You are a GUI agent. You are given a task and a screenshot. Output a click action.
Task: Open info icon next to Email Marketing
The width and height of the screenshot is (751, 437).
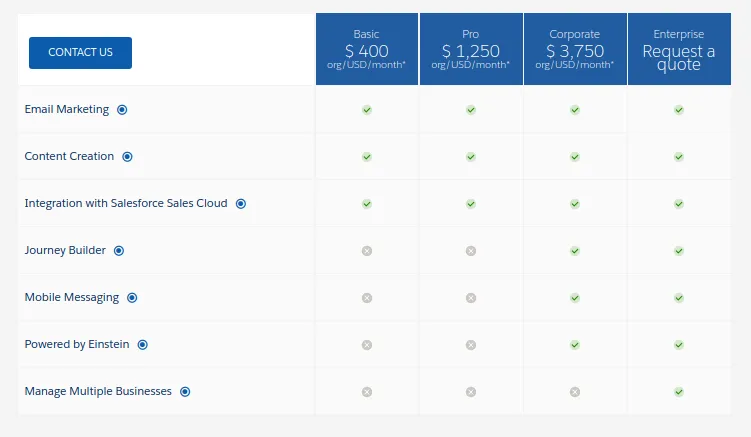[x=122, y=110]
